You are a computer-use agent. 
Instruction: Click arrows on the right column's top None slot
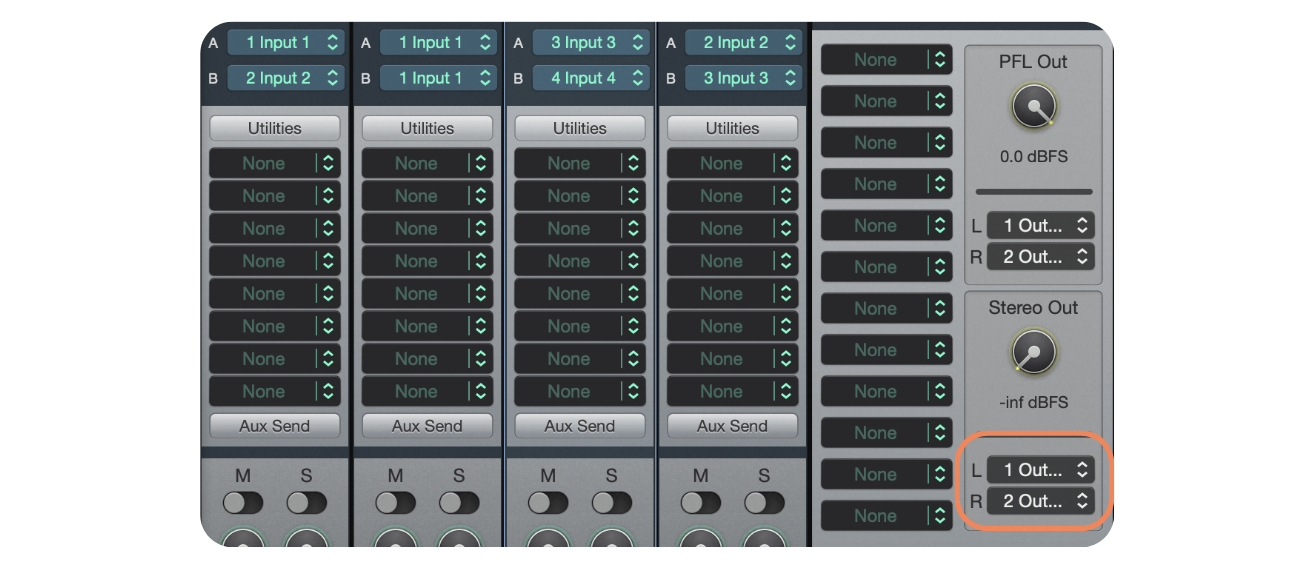[x=939, y=60]
